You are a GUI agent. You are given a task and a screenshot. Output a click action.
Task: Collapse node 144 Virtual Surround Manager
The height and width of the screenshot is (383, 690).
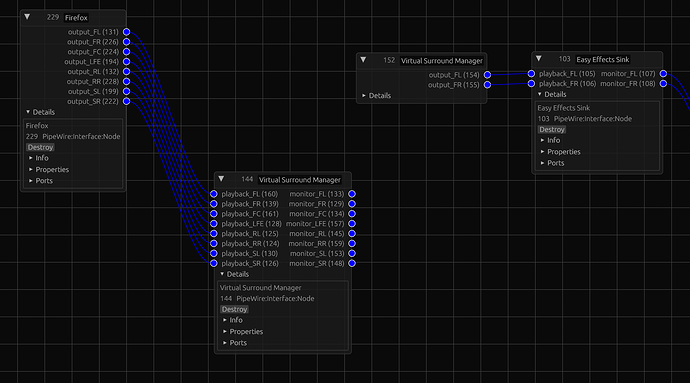pyautogui.click(x=221, y=179)
